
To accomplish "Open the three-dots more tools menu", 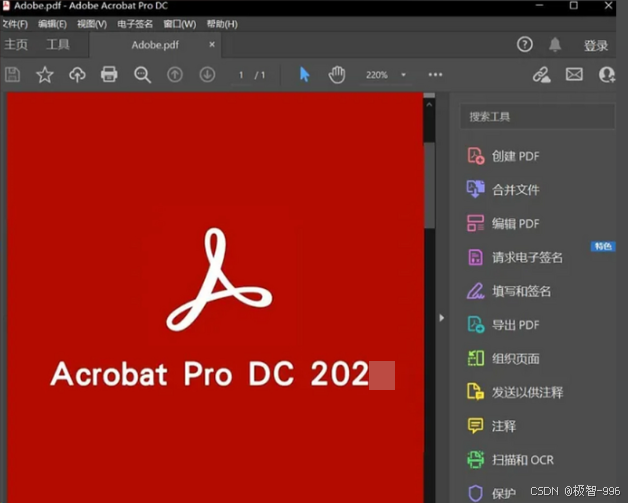I will (x=435, y=74).
